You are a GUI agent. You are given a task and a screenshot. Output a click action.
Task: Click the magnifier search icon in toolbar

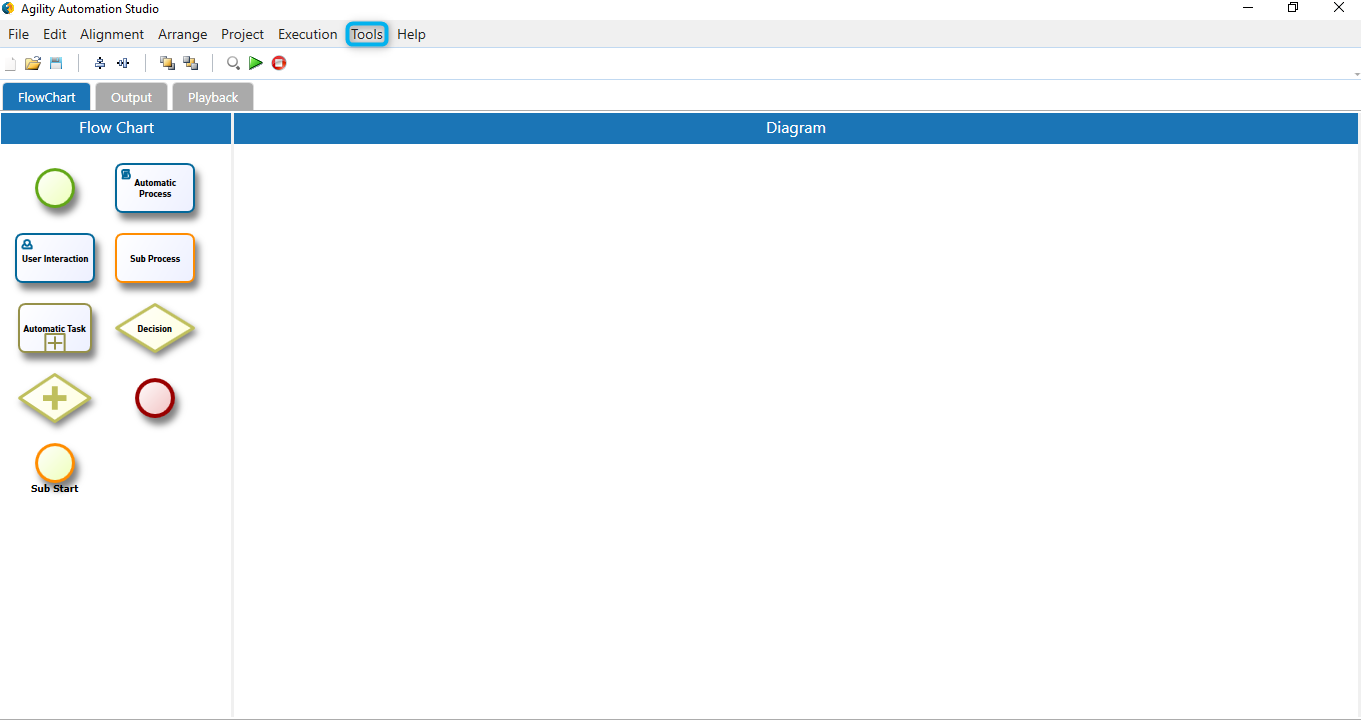[233, 63]
